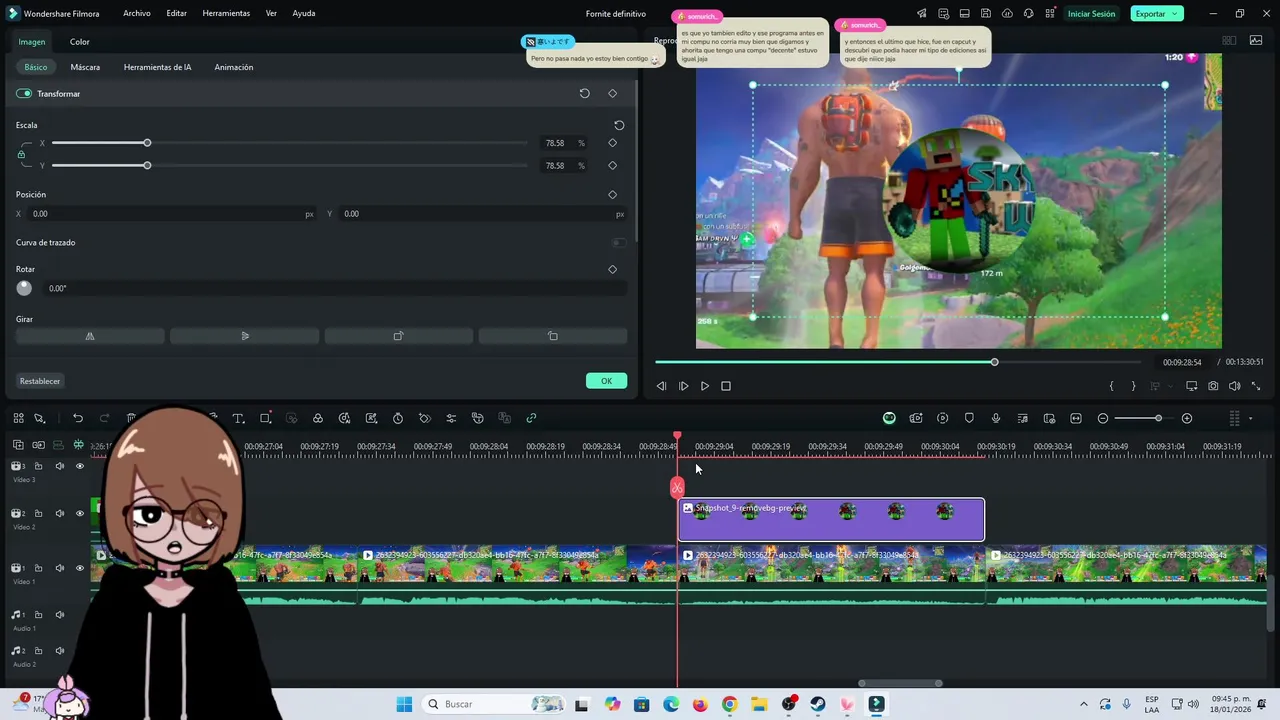Reset the Escala values
This screenshot has height=720, width=1280.
[x=619, y=125]
